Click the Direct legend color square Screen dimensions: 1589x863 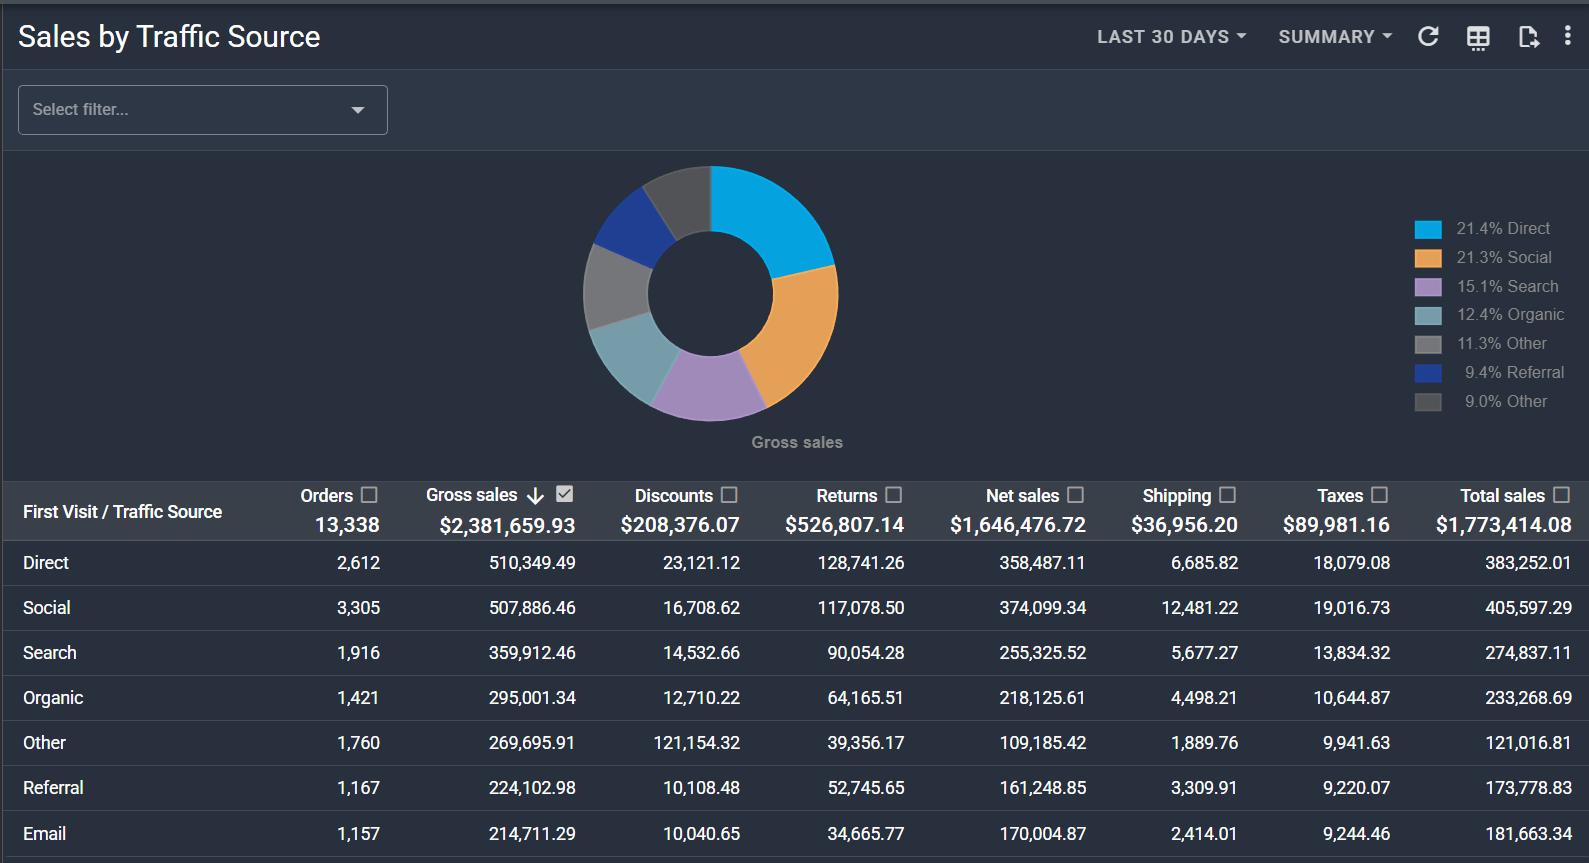1428,229
